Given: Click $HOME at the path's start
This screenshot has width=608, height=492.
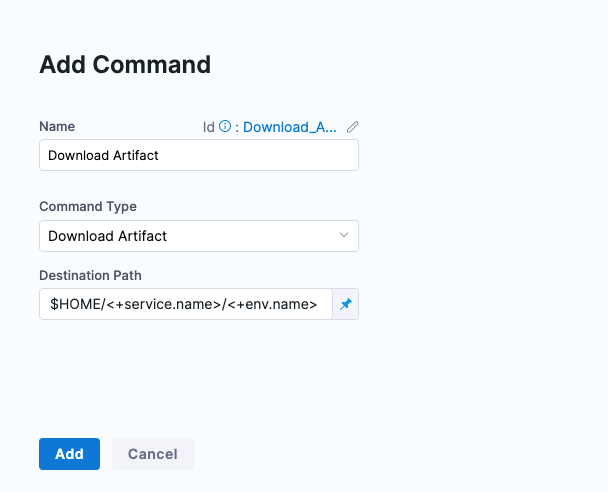Looking at the screenshot, I should [71, 304].
